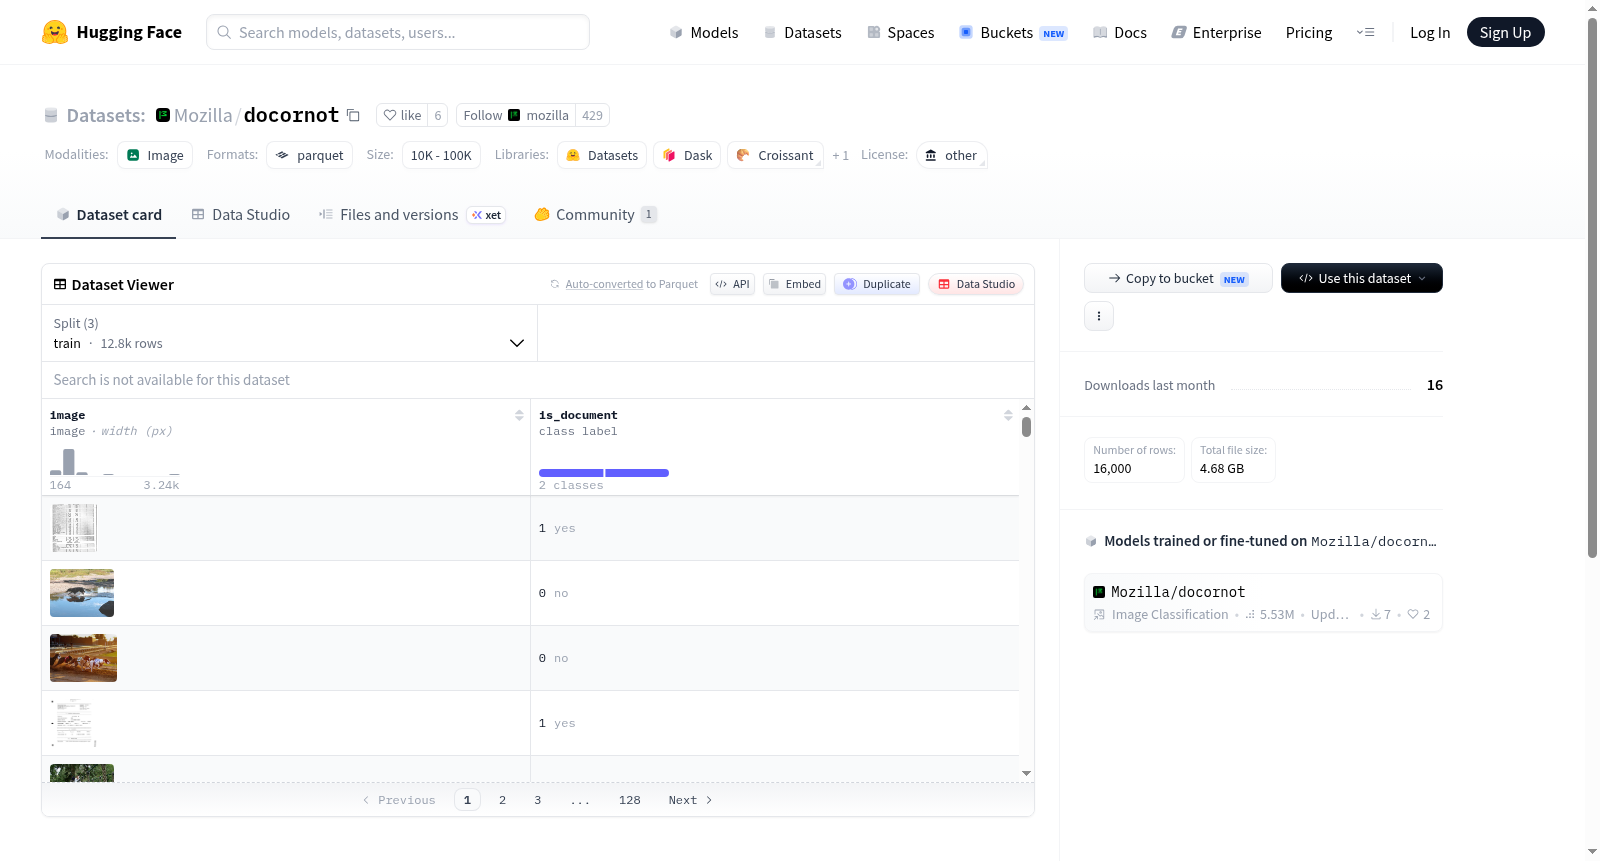Expand Use this dataset dropdown
1600x861 pixels.
(x=1362, y=278)
